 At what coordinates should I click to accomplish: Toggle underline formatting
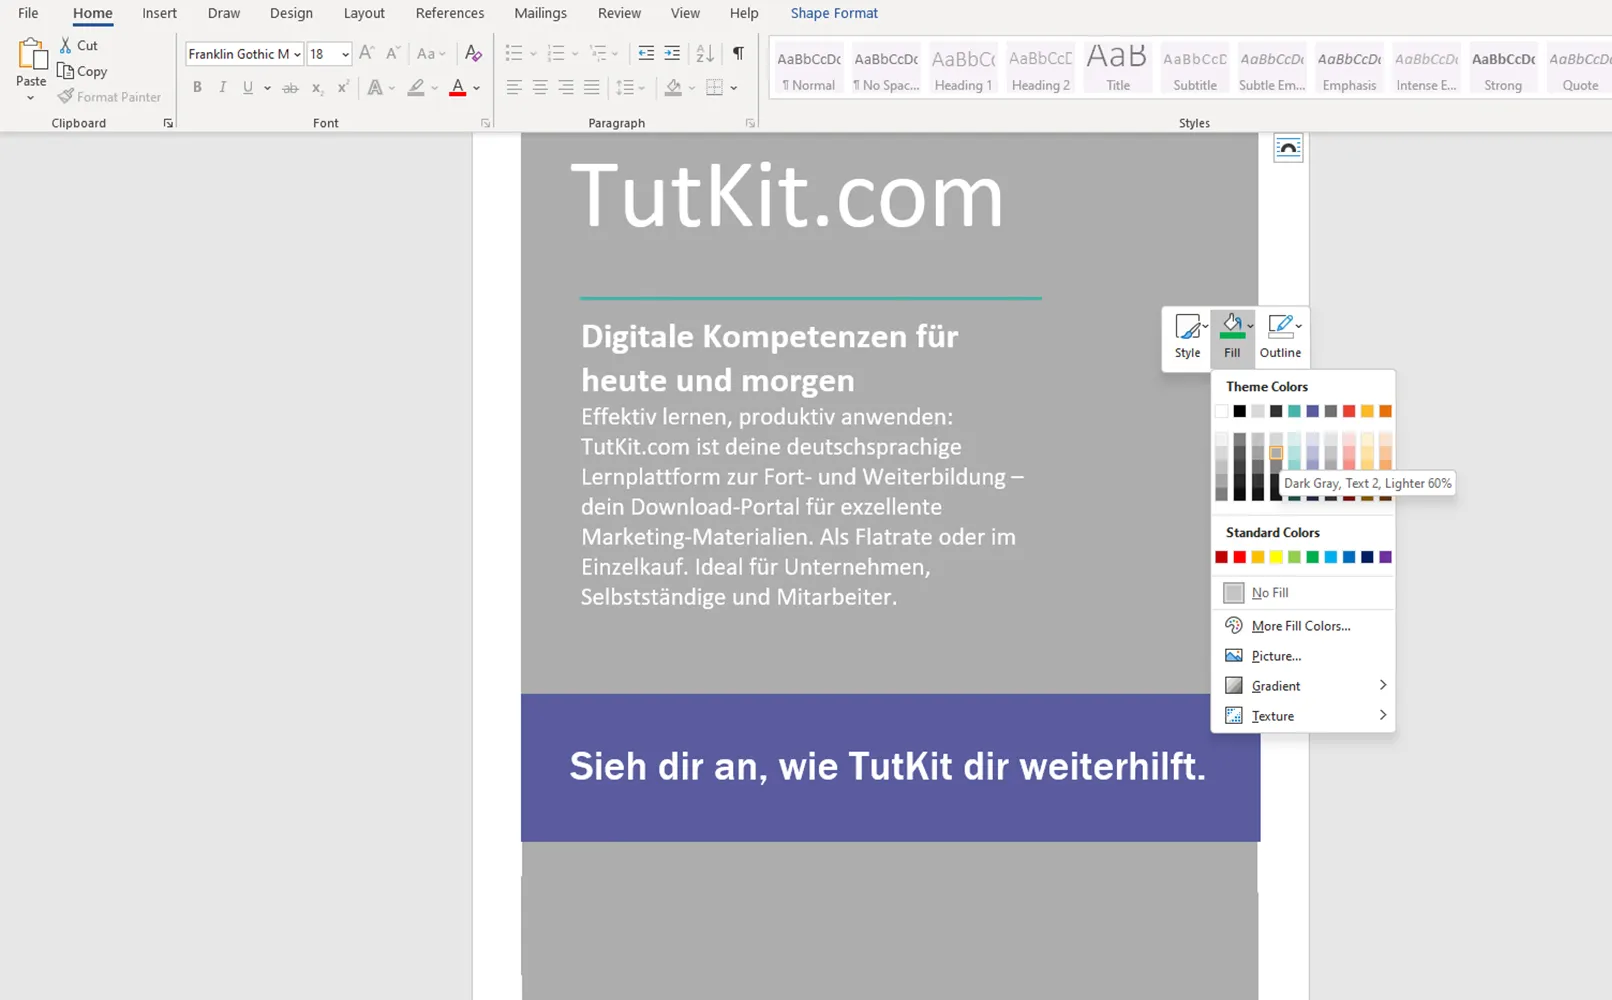tap(248, 88)
